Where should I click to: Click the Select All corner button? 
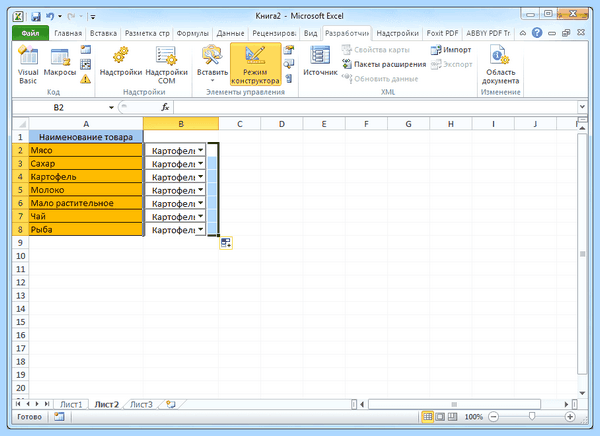tap(21, 124)
